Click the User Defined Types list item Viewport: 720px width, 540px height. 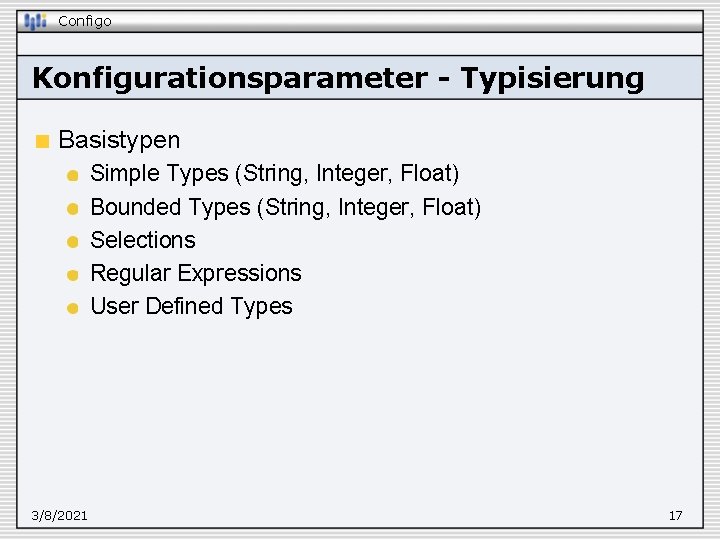point(191,306)
